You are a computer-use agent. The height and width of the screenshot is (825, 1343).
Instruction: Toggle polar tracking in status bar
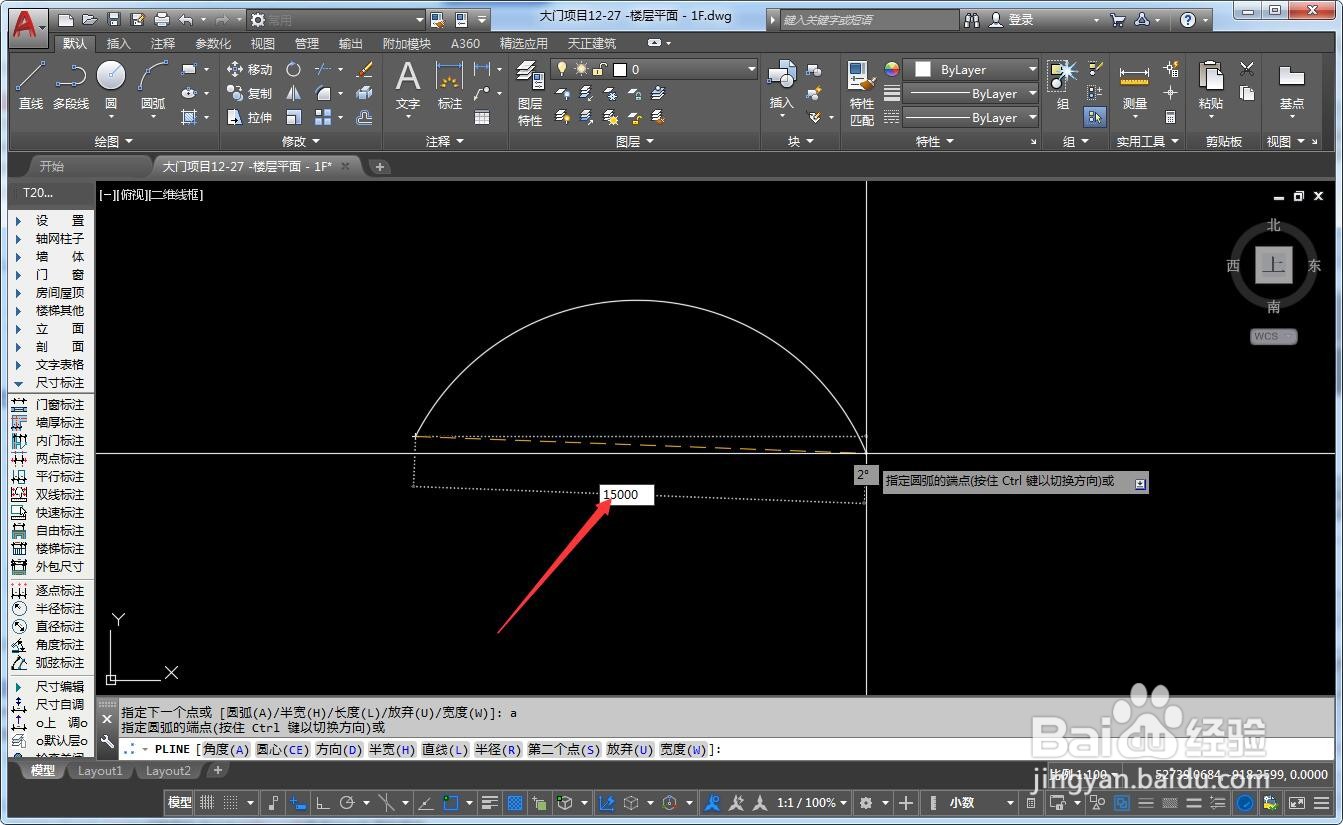(x=347, y=802)
